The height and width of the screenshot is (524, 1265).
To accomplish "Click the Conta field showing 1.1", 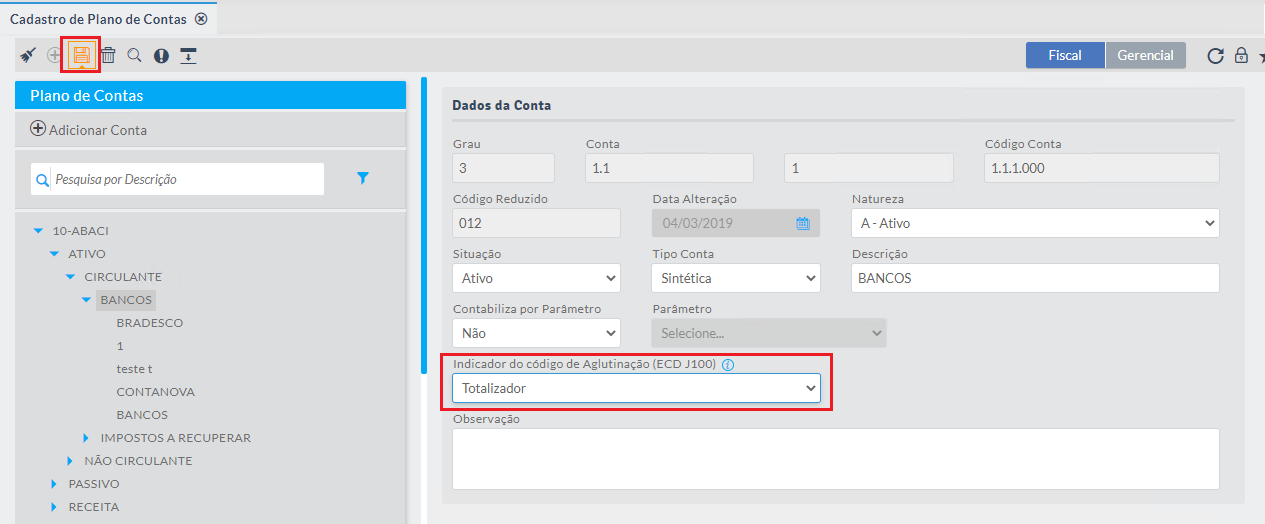I will pyautogui.click(x=669, y=168).
